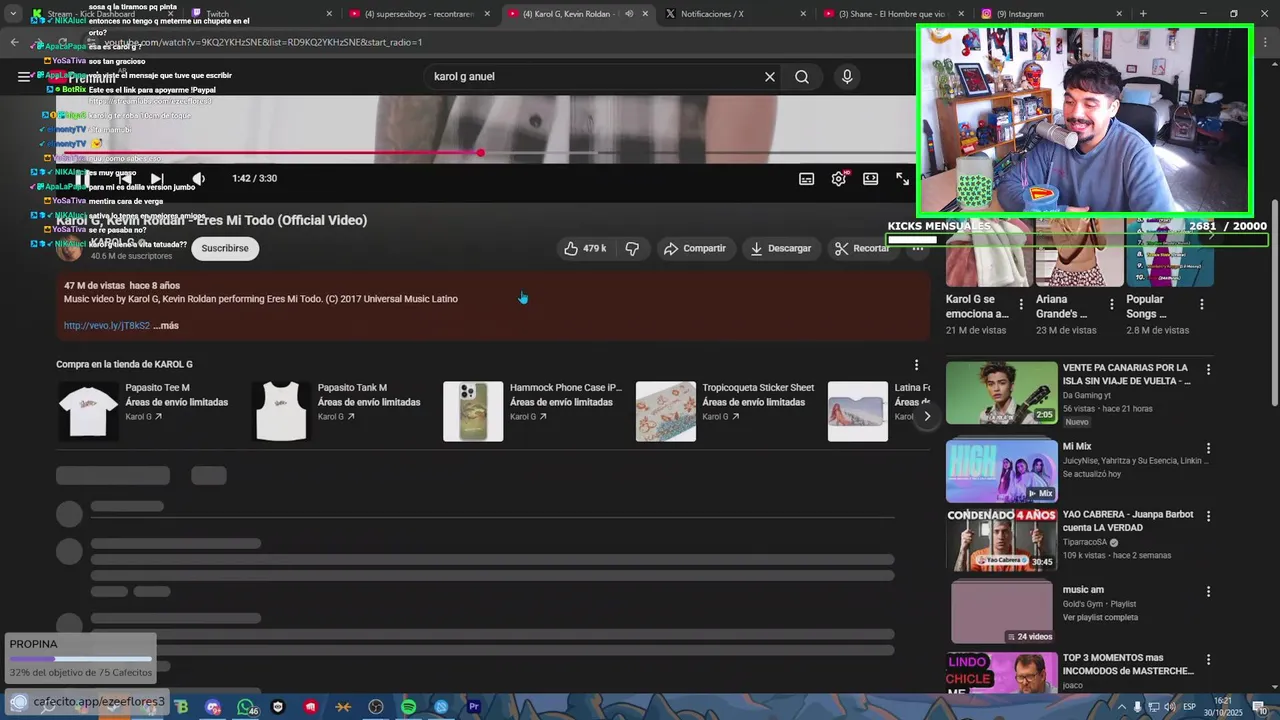Toggle subtitles/captions in the player
The image size is (1280, 720).
806,179
